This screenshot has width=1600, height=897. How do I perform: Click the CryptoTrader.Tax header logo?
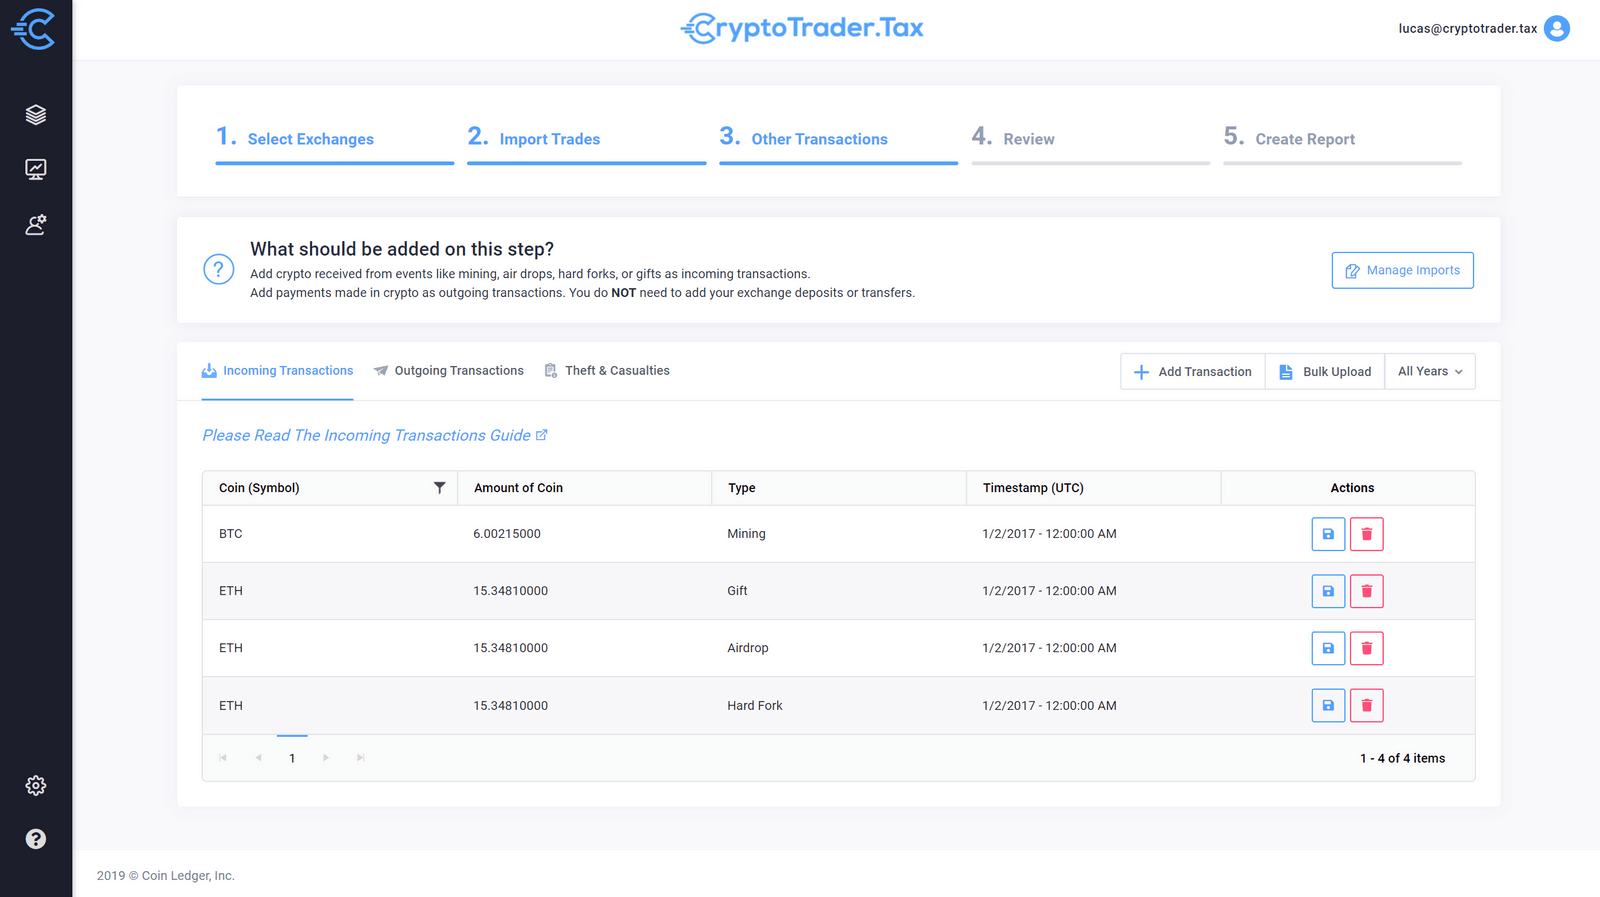point(802,28)
